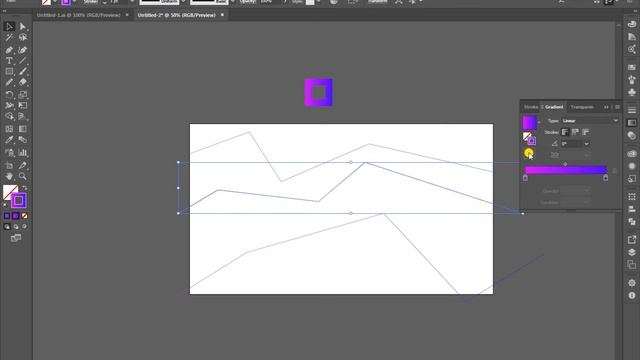
Task: Switch to the Transparency panel tab
Action: 582,107
